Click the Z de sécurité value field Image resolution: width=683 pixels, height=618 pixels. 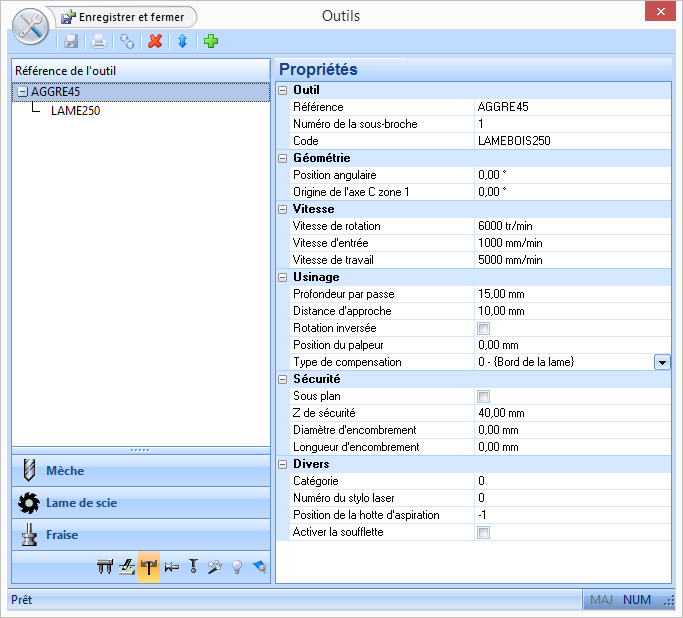click(570, 413)
